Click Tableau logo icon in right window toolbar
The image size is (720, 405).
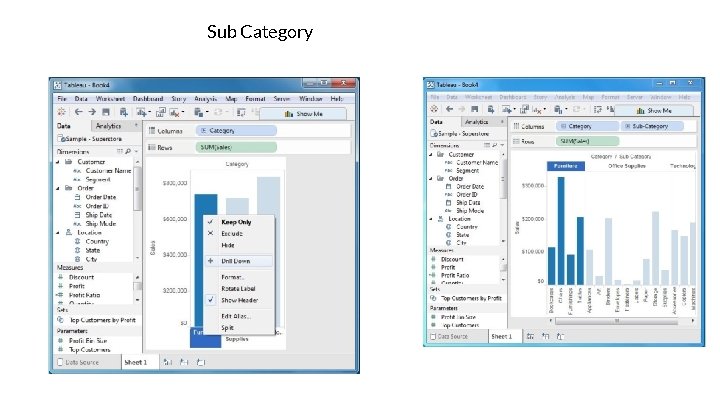(x=433, y=109)
